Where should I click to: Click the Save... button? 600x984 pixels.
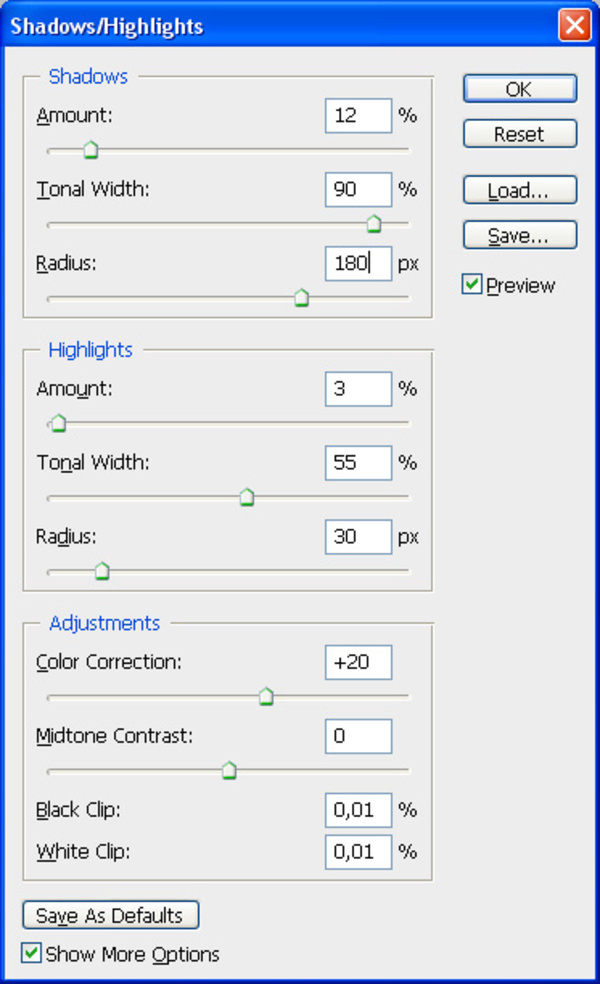[x=520, y=235]
